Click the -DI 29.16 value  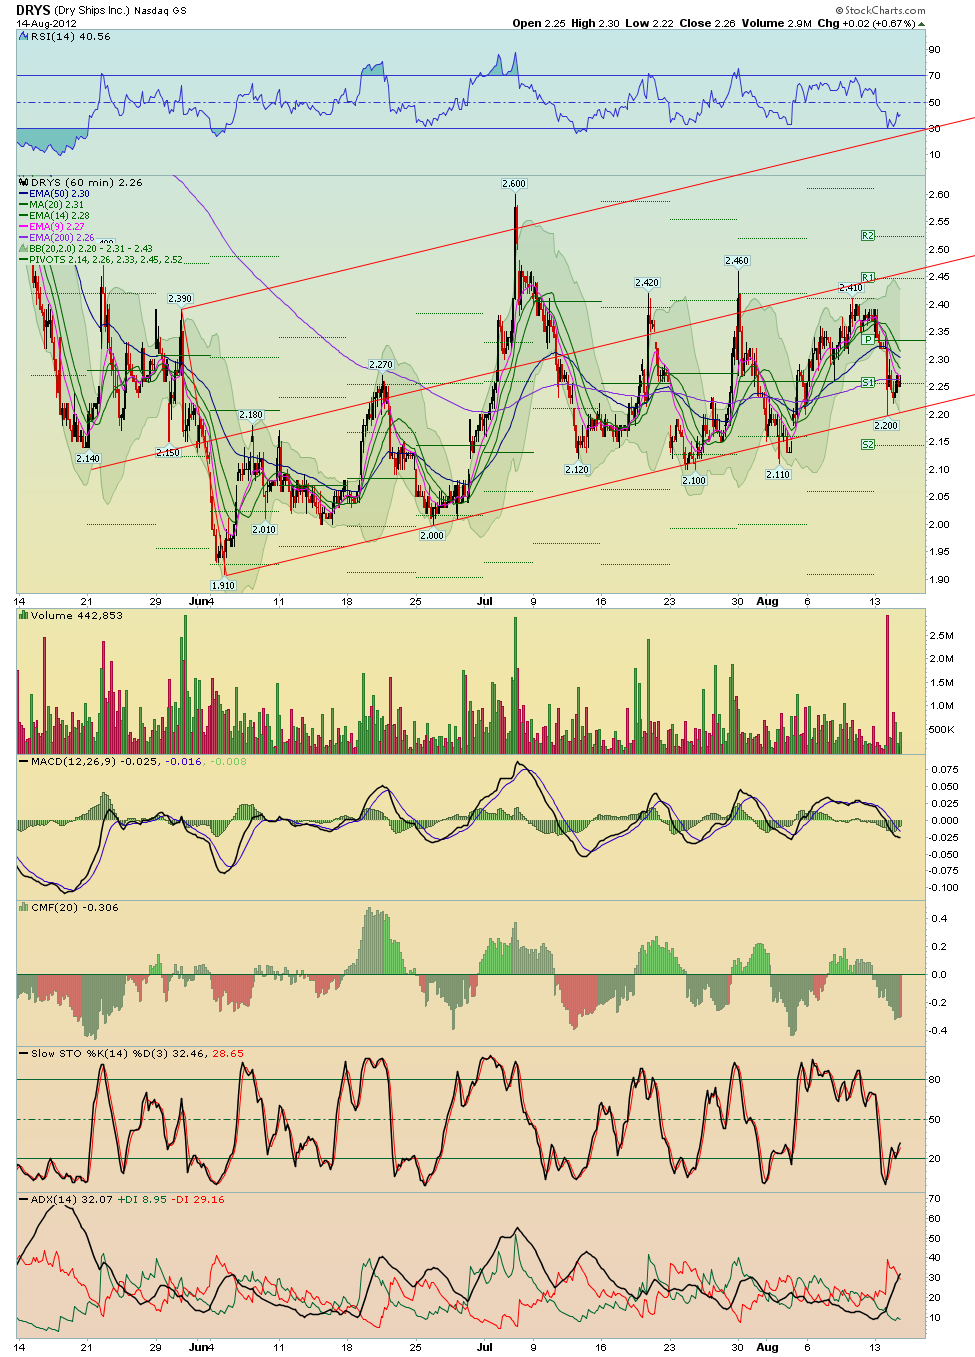coord(198,1199)
